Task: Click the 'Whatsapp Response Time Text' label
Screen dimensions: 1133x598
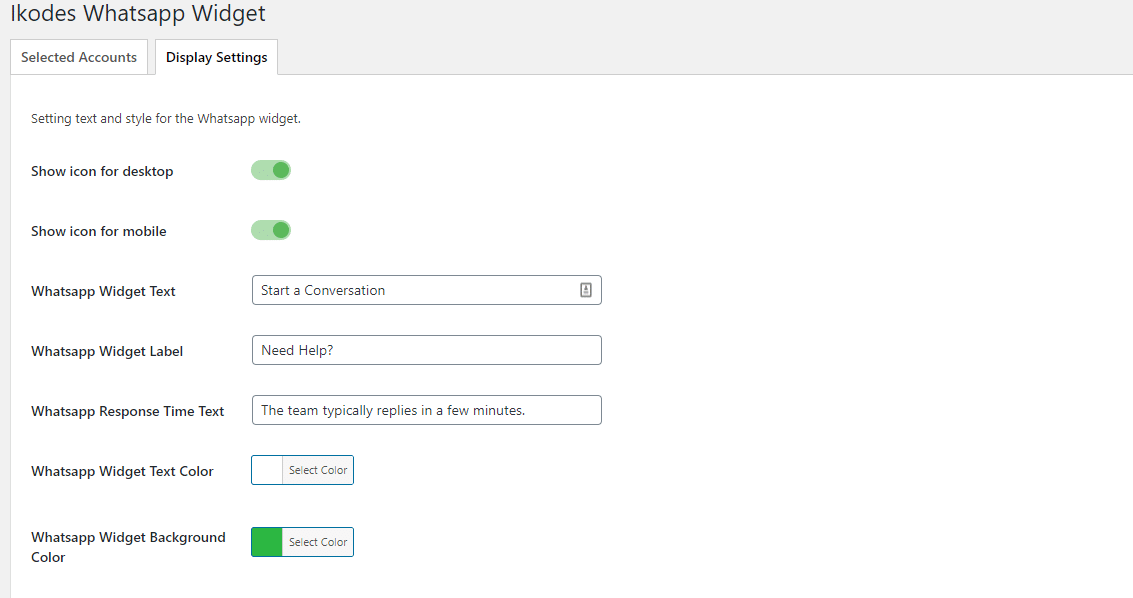Action: coord(128,411)
